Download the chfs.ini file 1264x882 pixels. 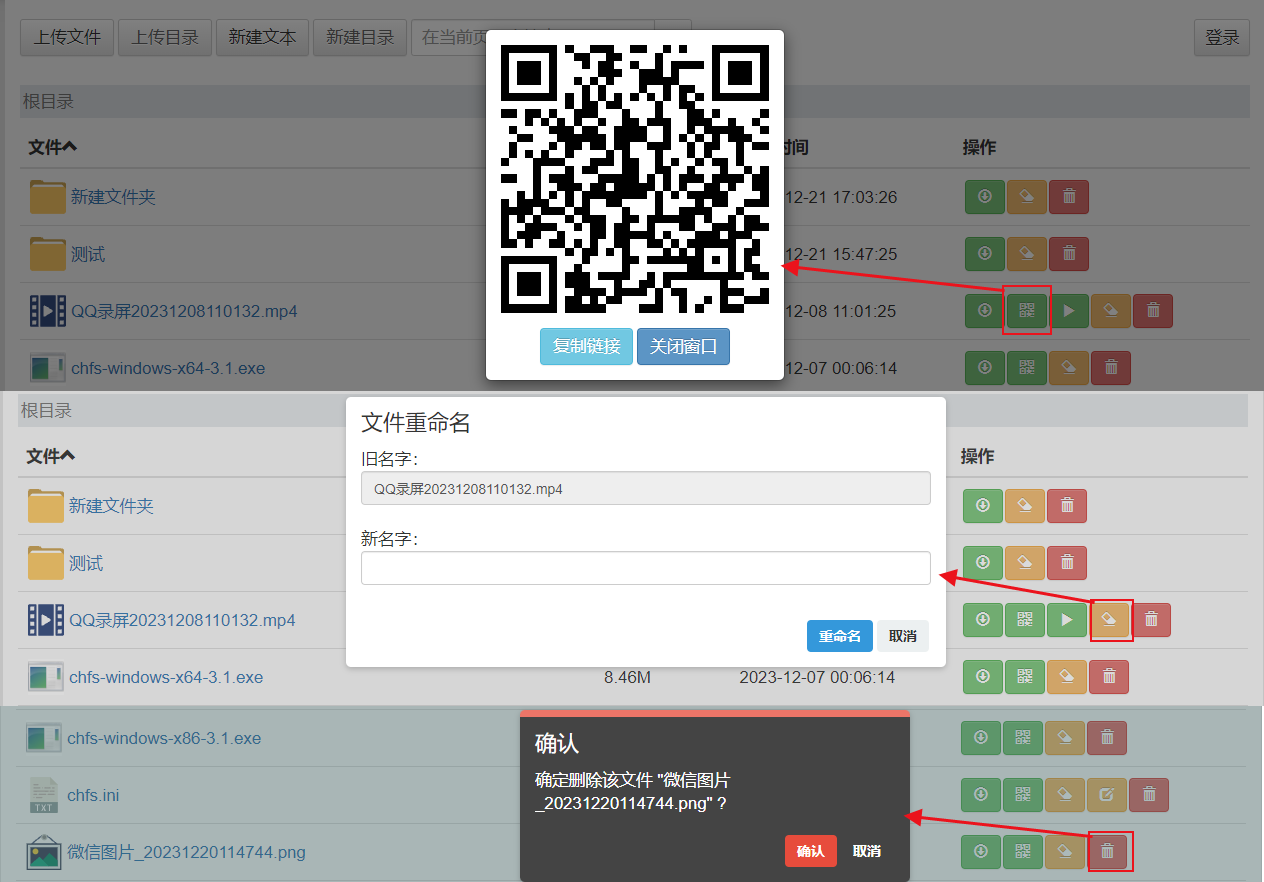point(981,795)
